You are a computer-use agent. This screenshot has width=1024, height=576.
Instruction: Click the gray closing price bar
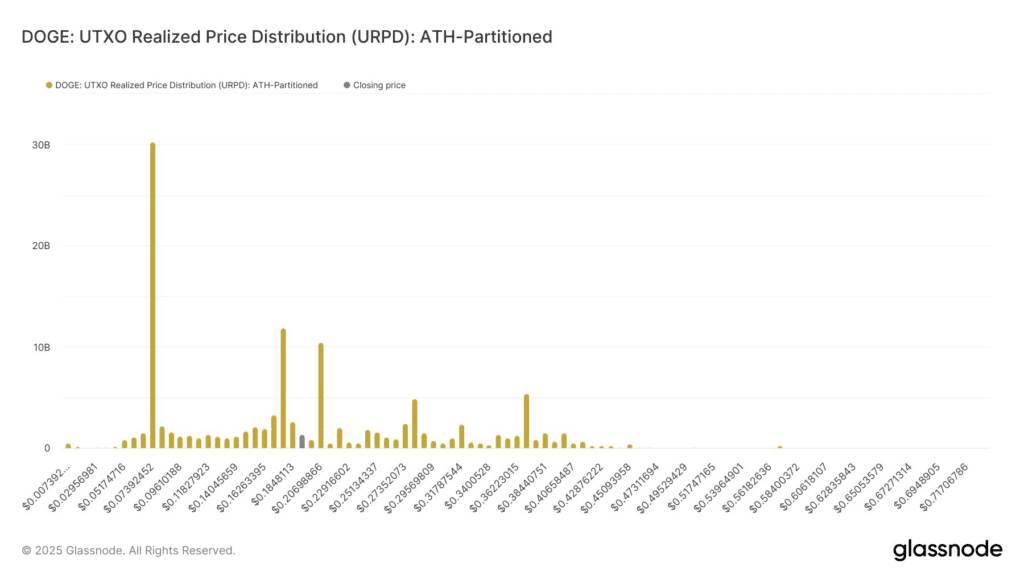(x=302, y=441)
